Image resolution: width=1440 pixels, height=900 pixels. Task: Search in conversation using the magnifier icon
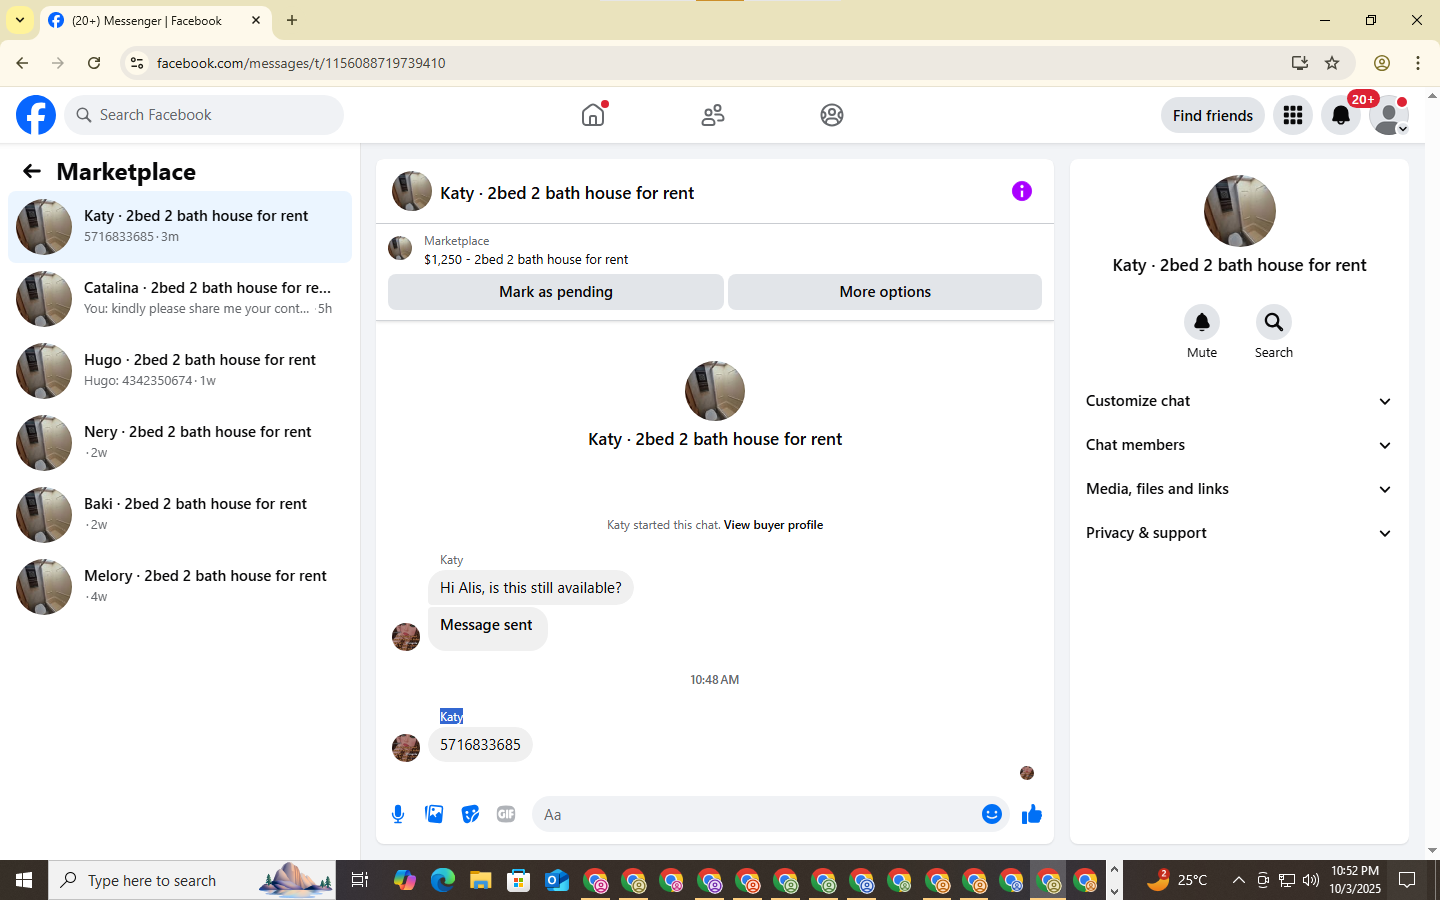(x=1274, y=322)
